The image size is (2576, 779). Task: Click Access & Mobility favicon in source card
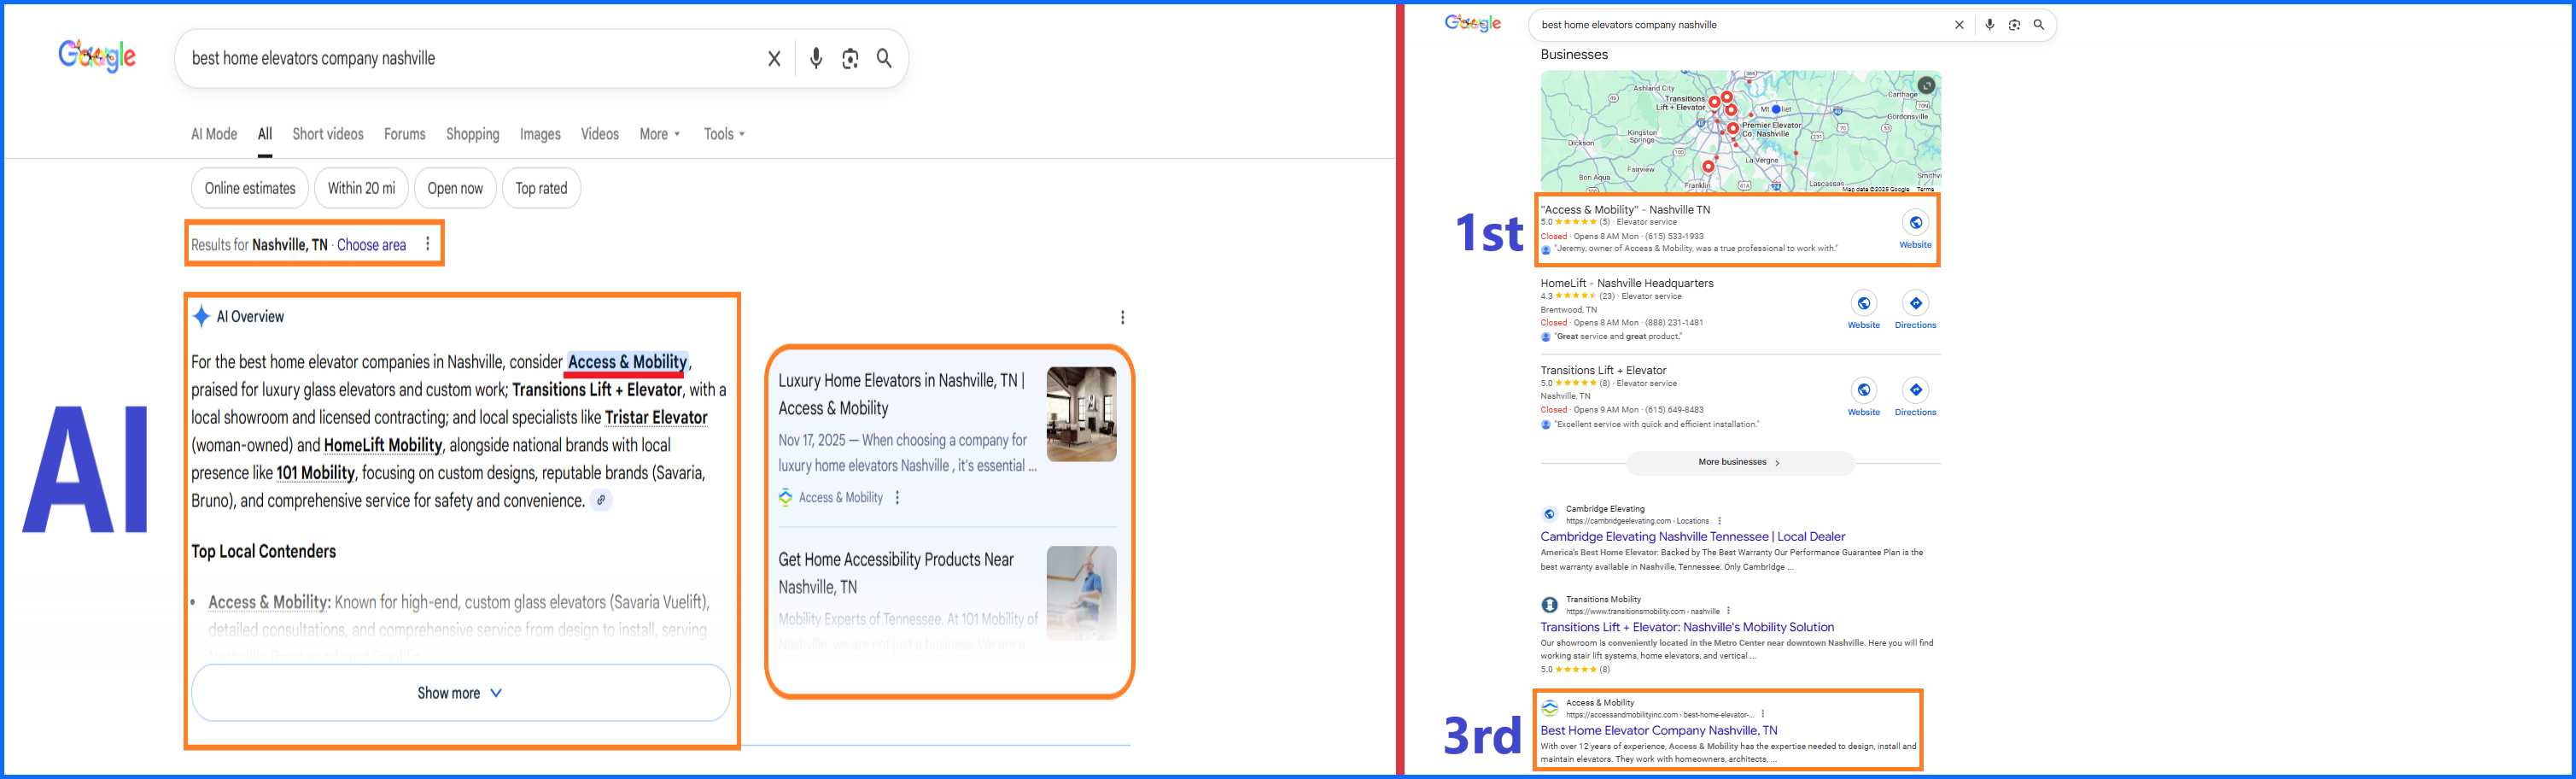(786, 497)
